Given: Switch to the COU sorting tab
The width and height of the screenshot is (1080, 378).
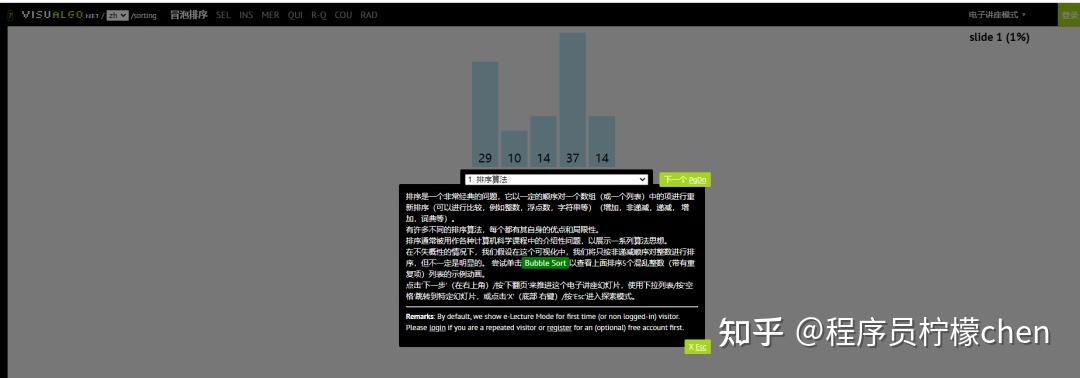Looking at the screenshot, I should (x=343, y=14).
